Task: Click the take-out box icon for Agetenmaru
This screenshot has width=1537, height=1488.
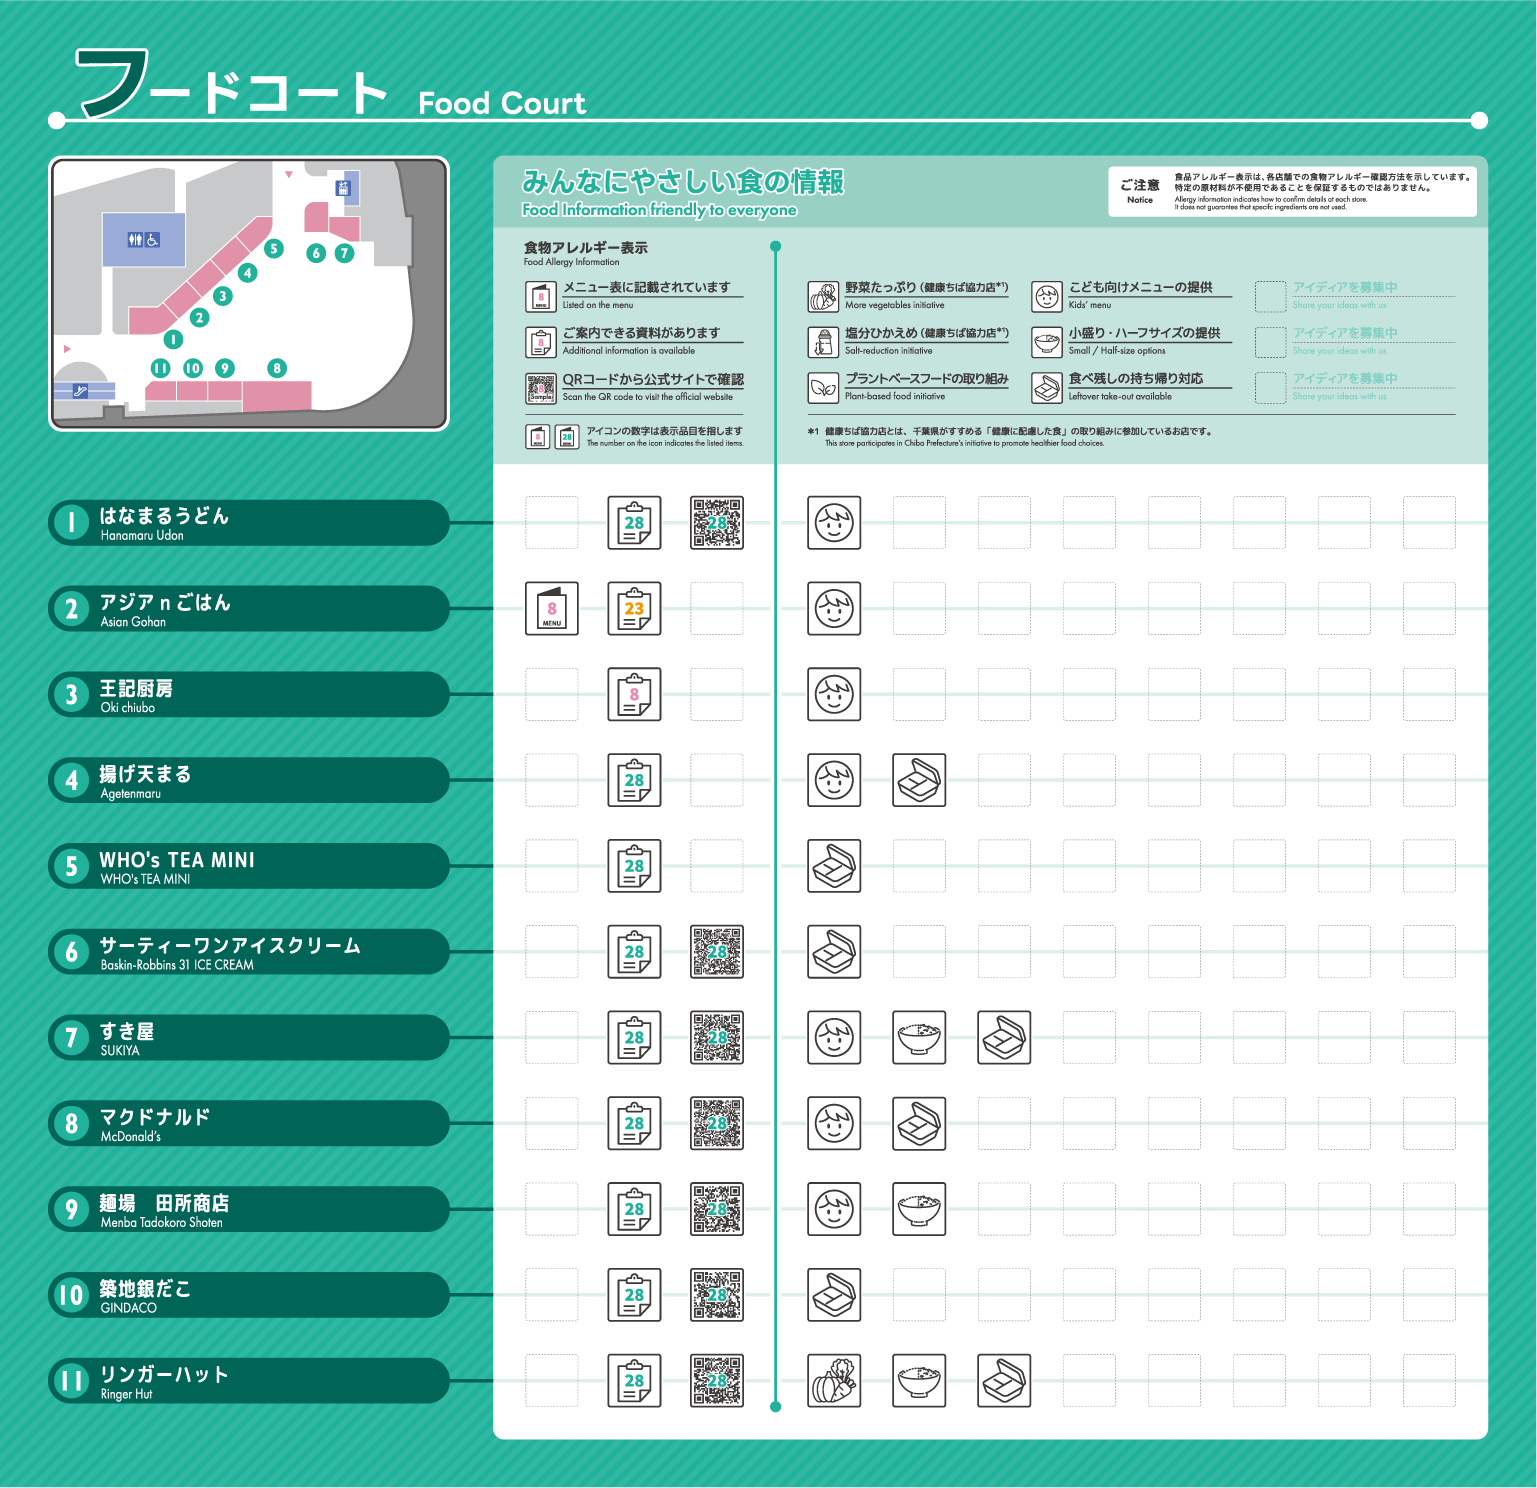Action: (x=918, y=780)
